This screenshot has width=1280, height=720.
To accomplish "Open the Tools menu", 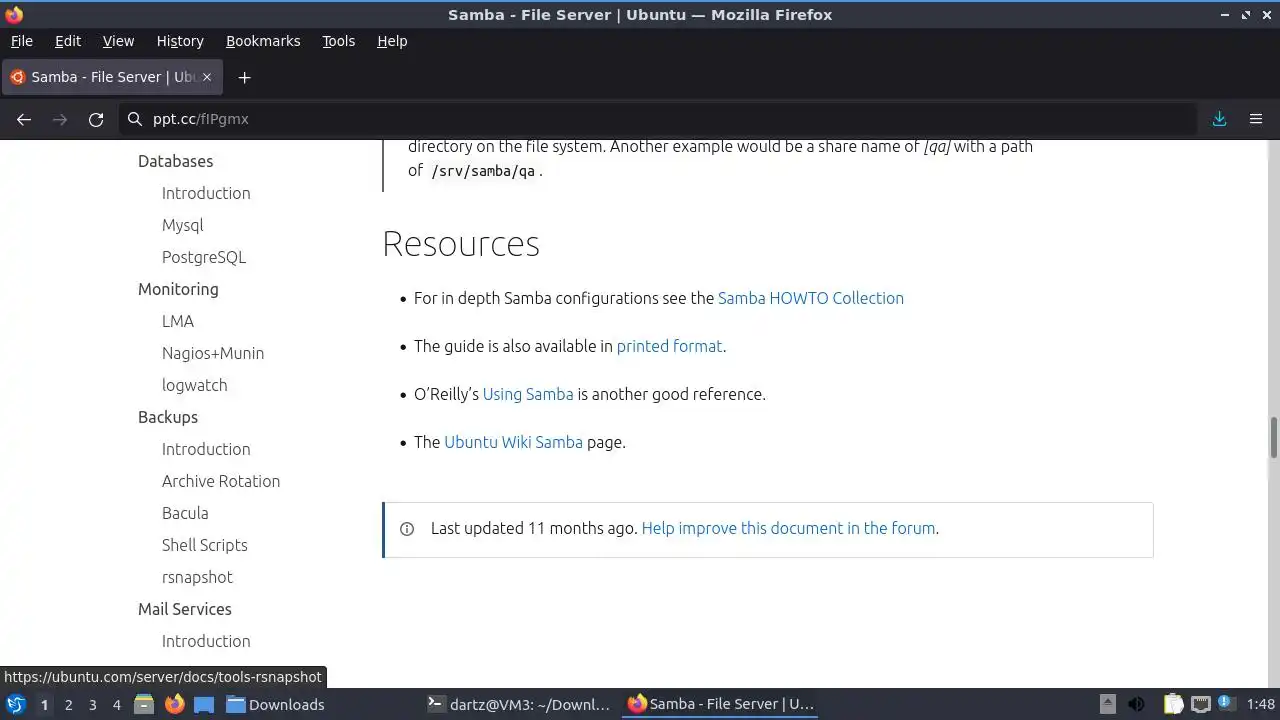I will pyautogui.click(x=339, y=41).
